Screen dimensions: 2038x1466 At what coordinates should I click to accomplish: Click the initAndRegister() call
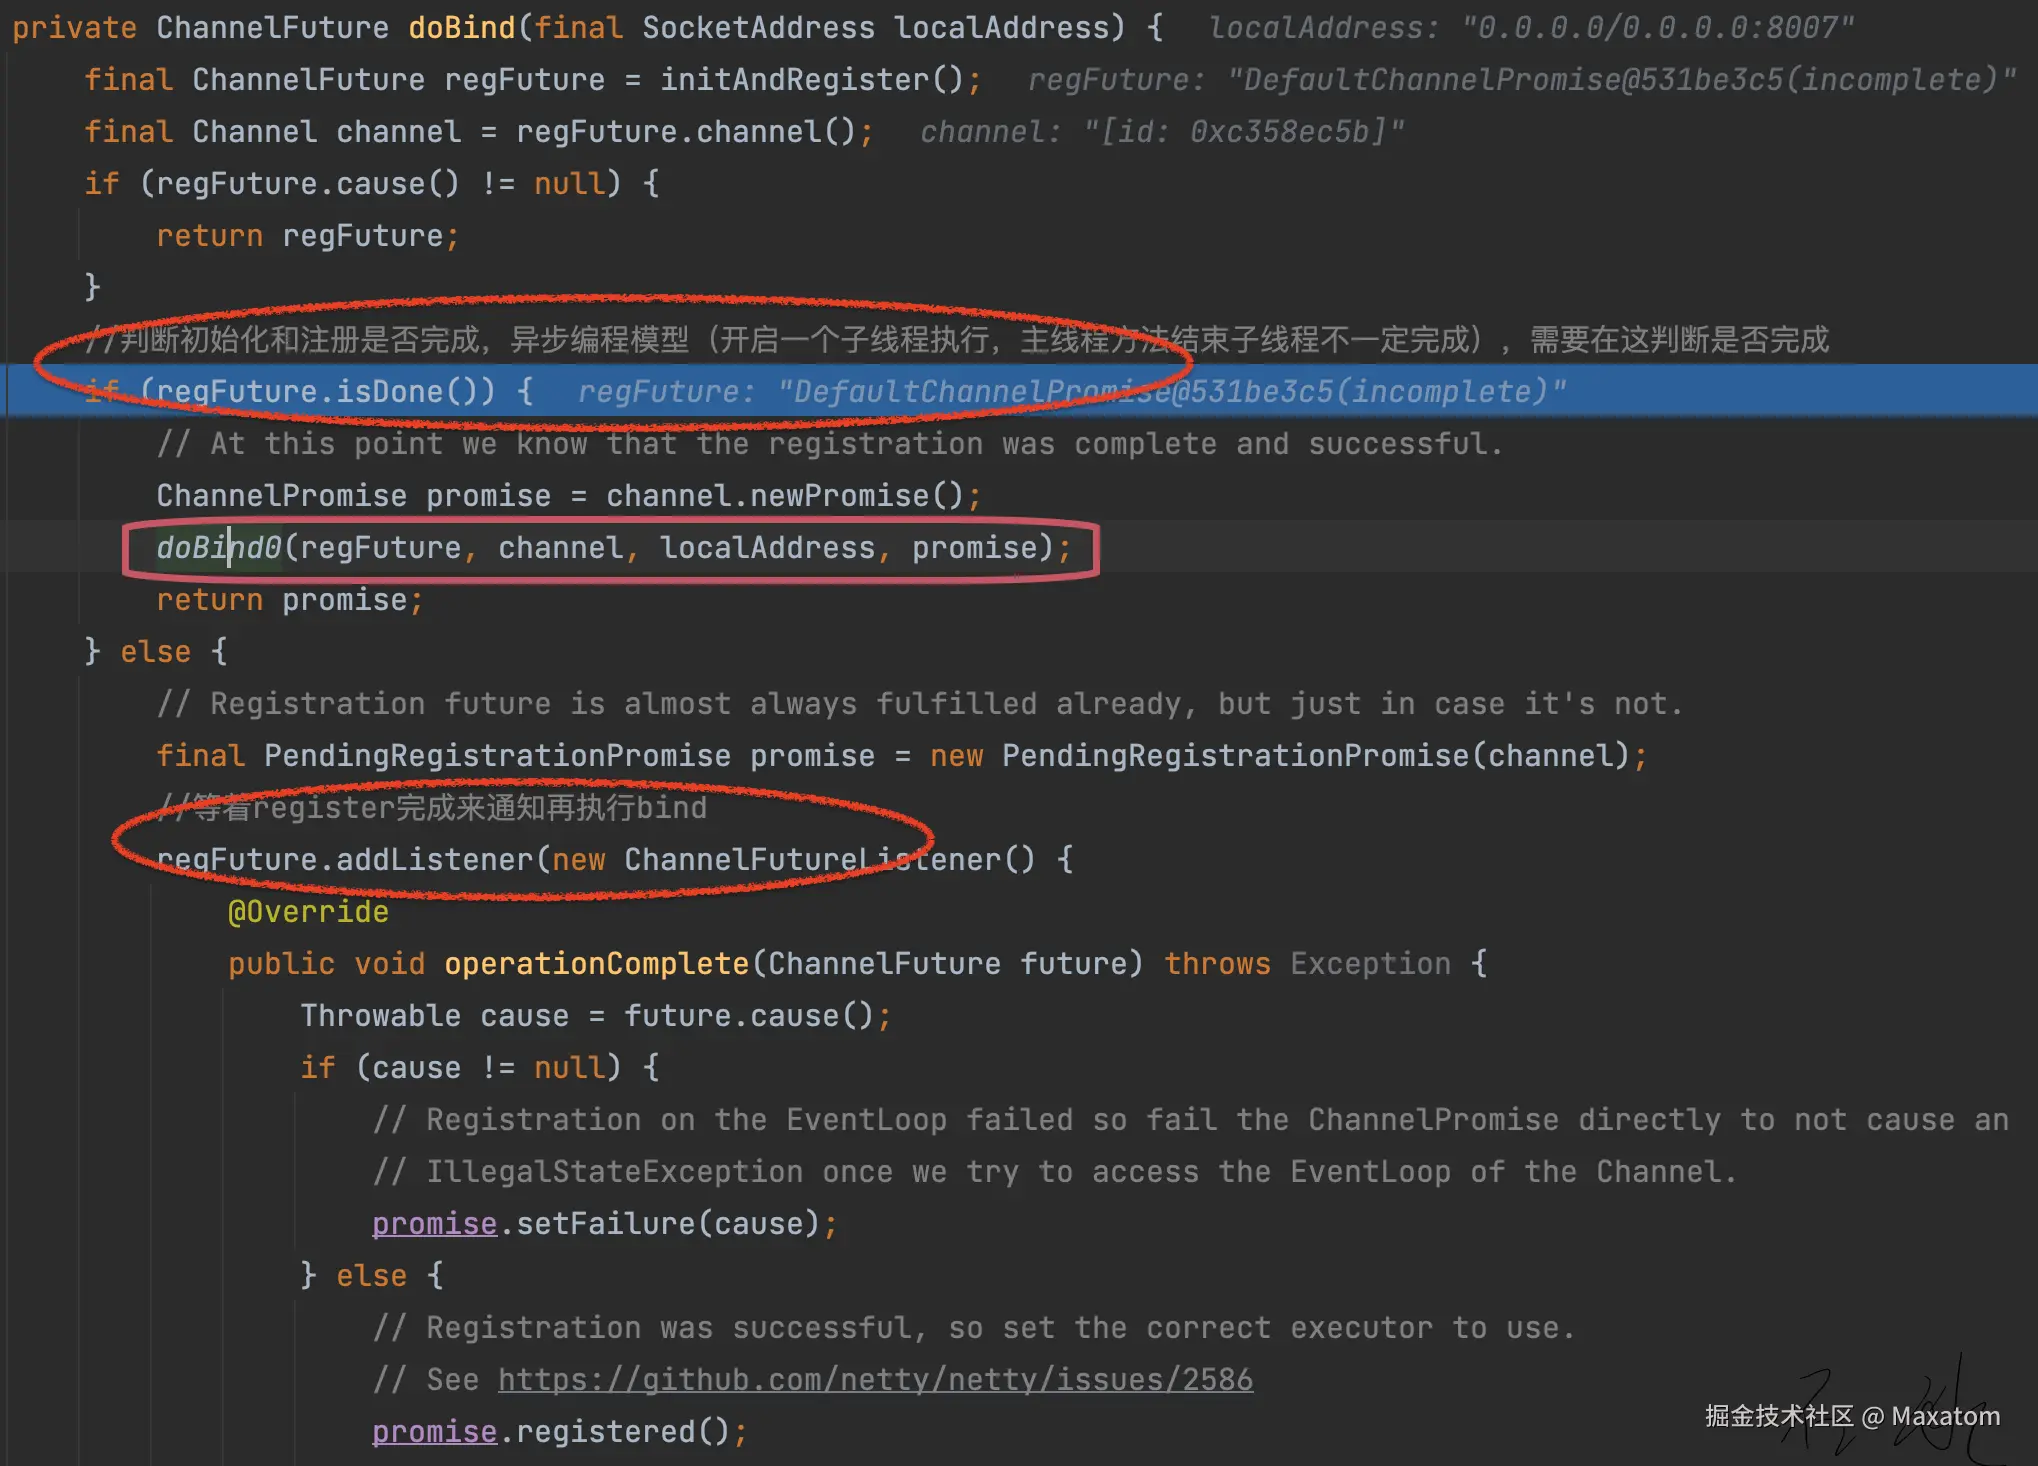[x=812, y=79]
